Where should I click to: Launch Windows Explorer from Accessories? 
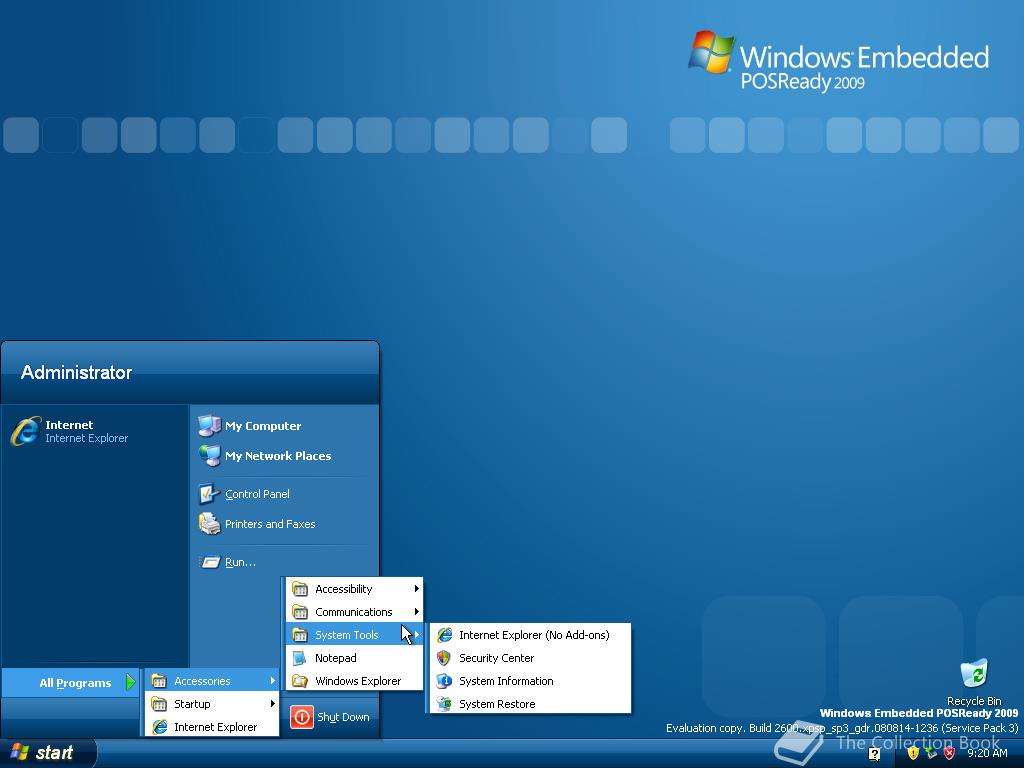coord(355,680)
